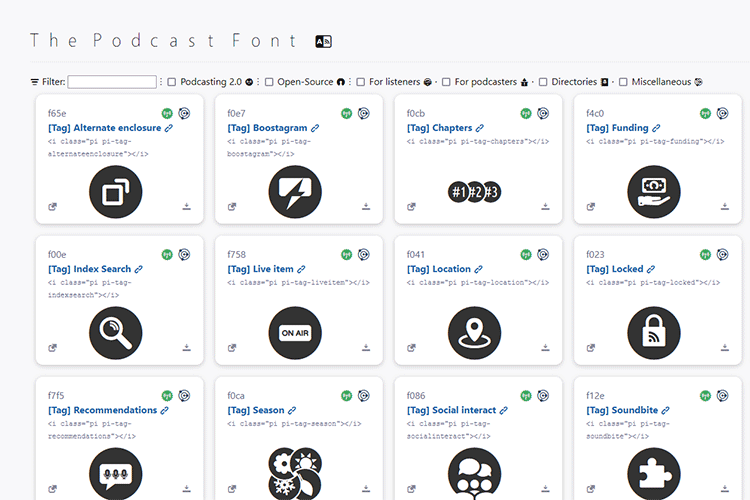Toggle the For listeners checkbox
This screenshot has width=750, height=500.
tap(361, 82)
